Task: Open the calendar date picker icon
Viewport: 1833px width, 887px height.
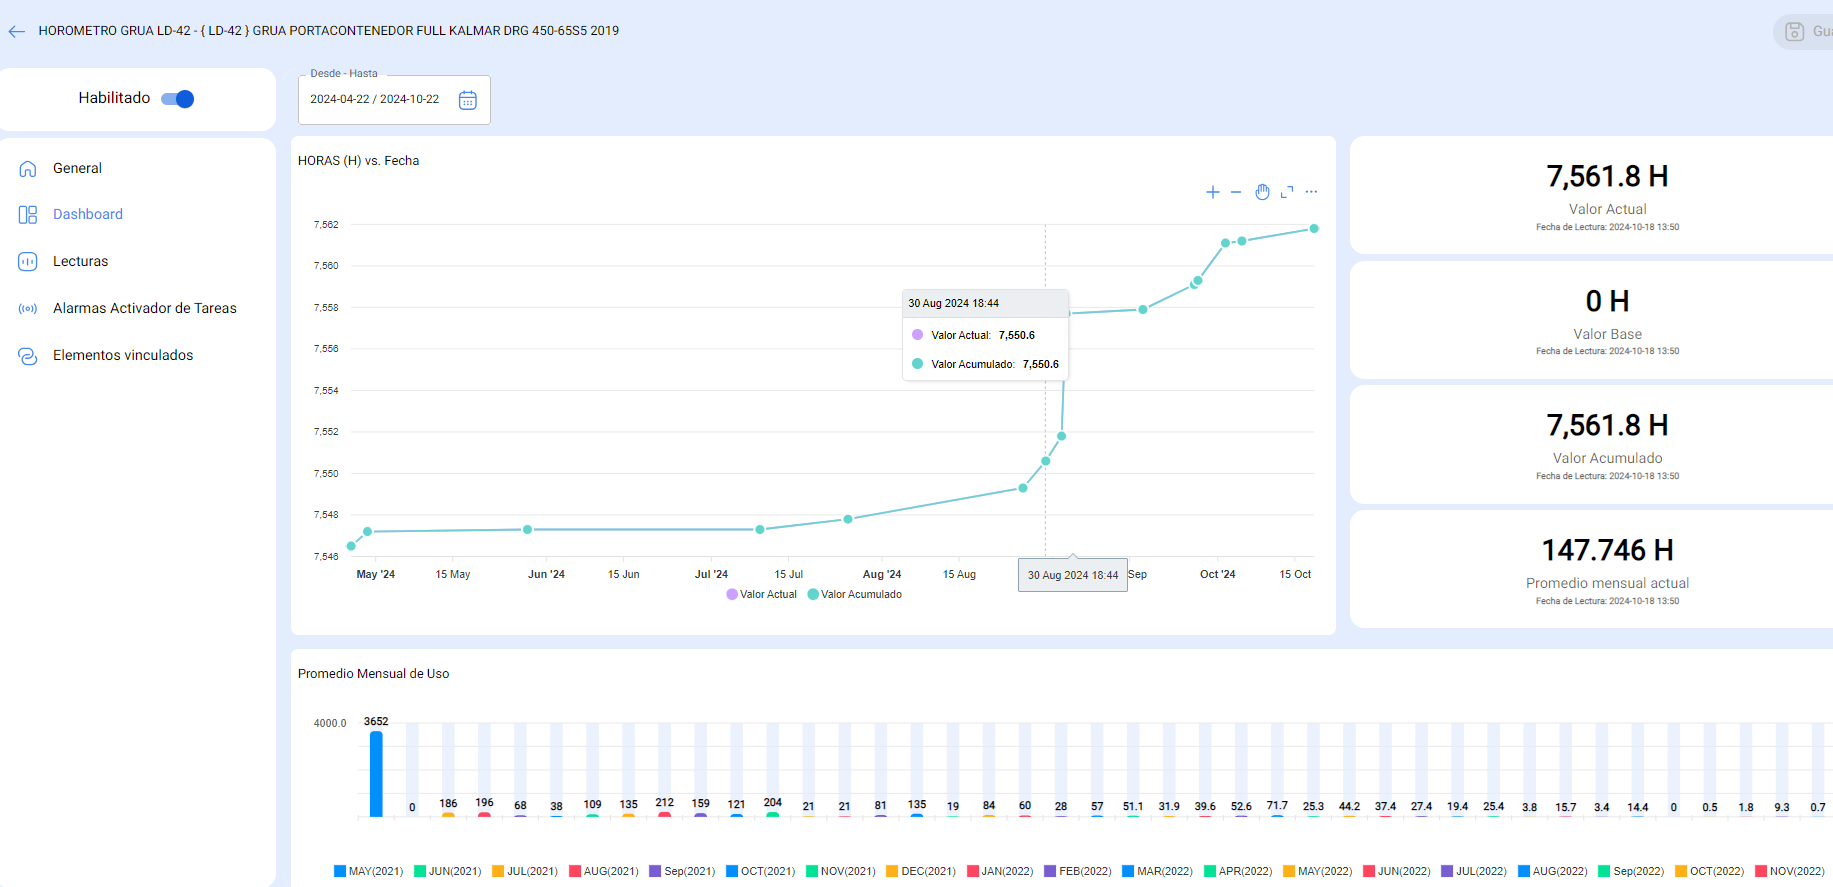Action: click(x=467, y=100)
